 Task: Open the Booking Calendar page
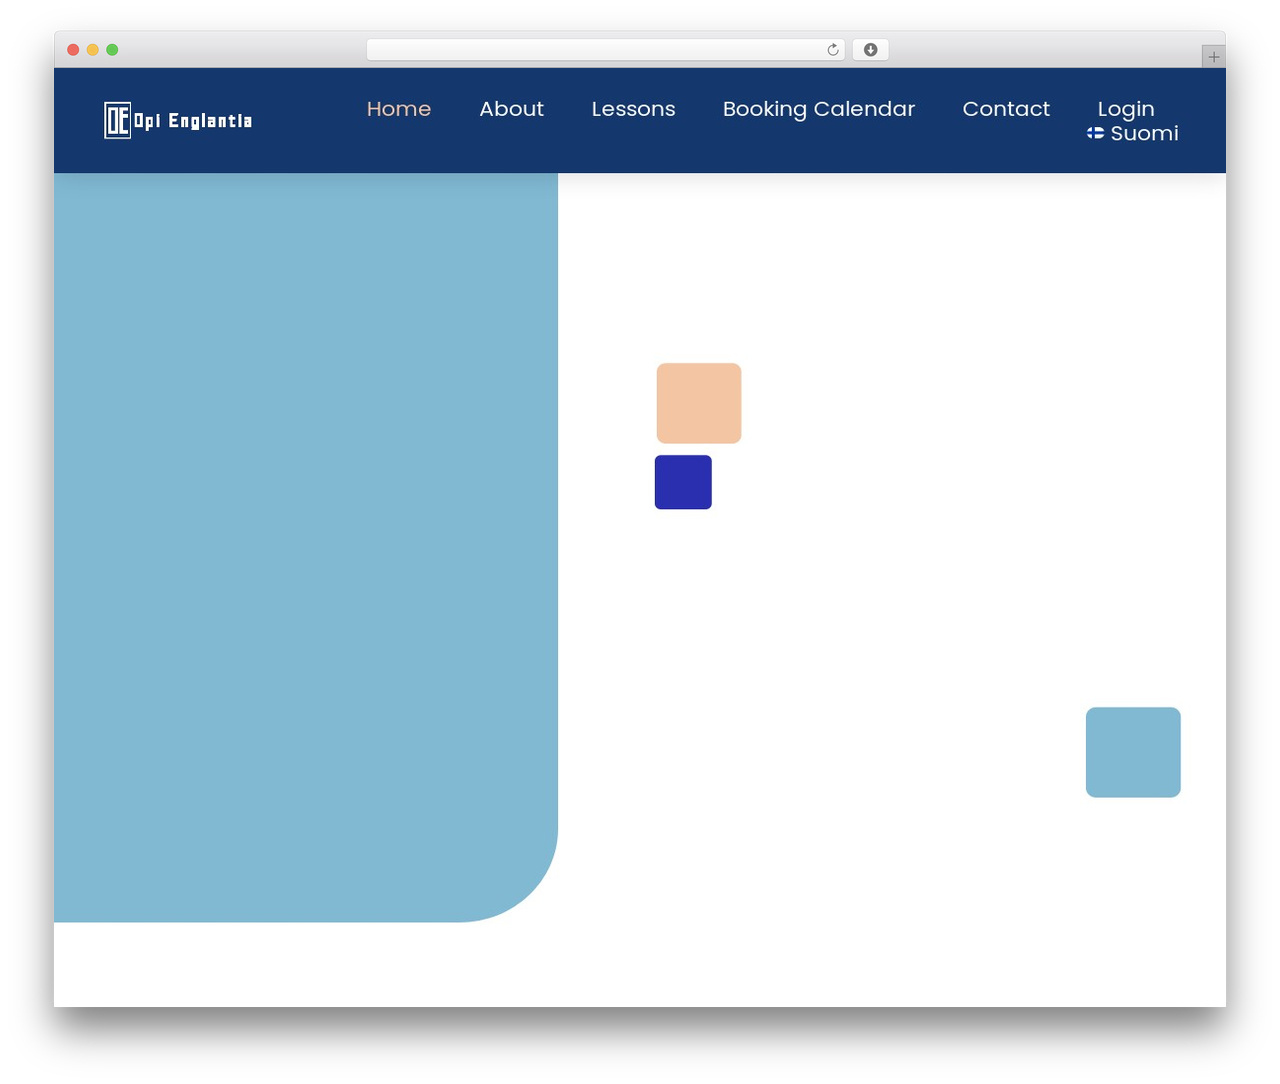click(819, 109)
